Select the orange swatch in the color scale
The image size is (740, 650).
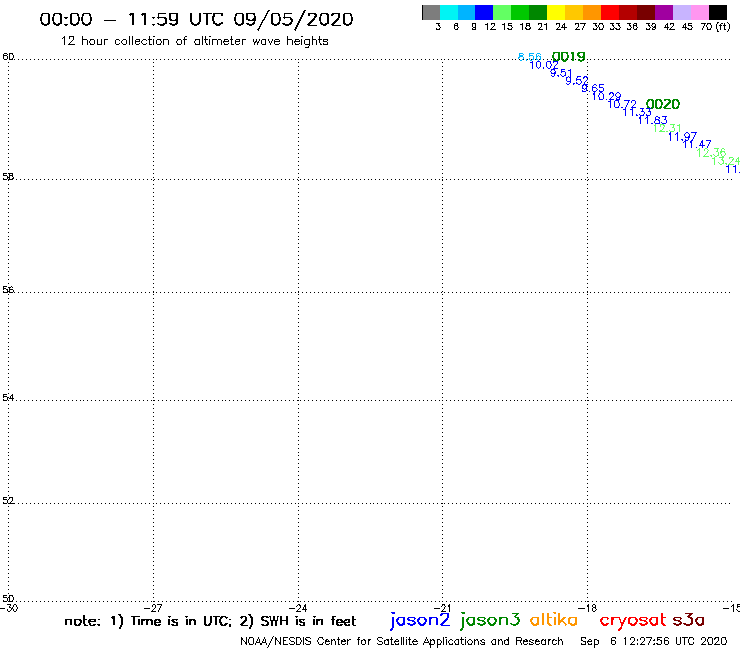tap(592, 12)
